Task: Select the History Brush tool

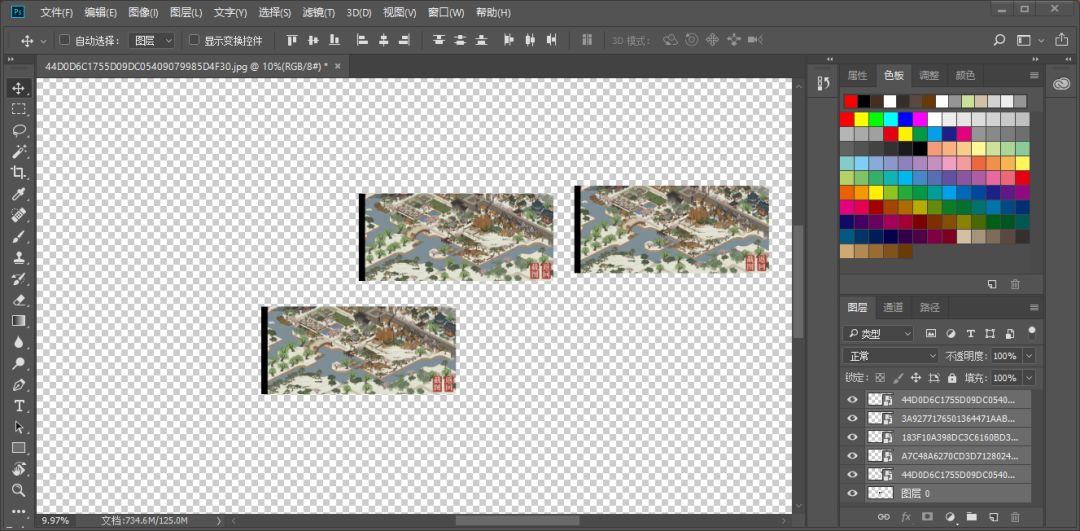Action: [x=19, y=279]
